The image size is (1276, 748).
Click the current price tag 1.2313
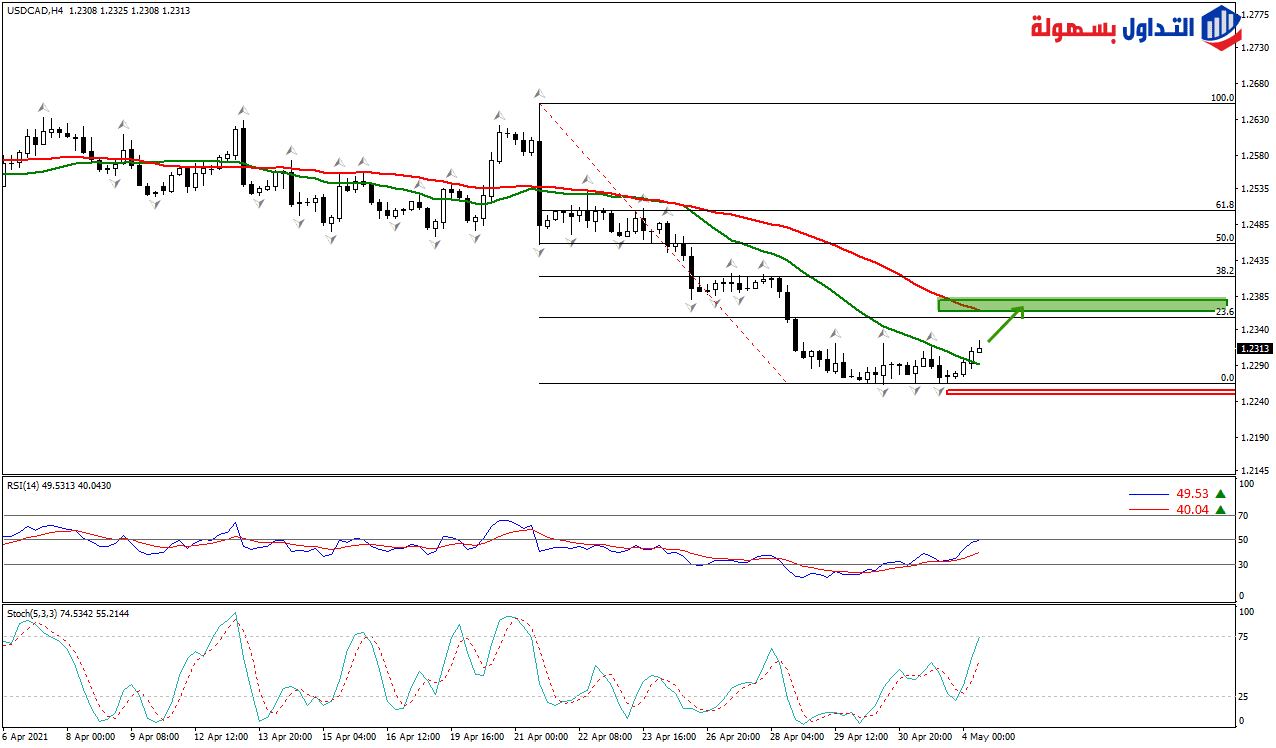[x=1254, y=349]
